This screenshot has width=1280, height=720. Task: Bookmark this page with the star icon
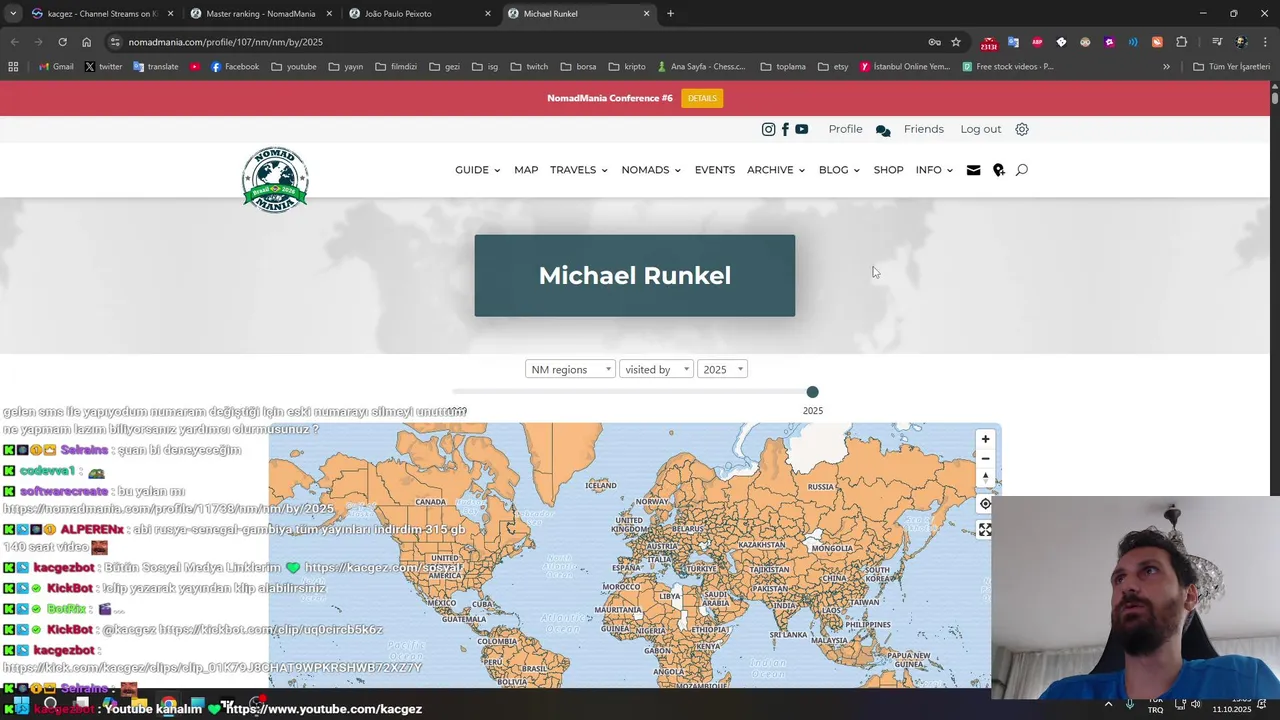point(956,42)
